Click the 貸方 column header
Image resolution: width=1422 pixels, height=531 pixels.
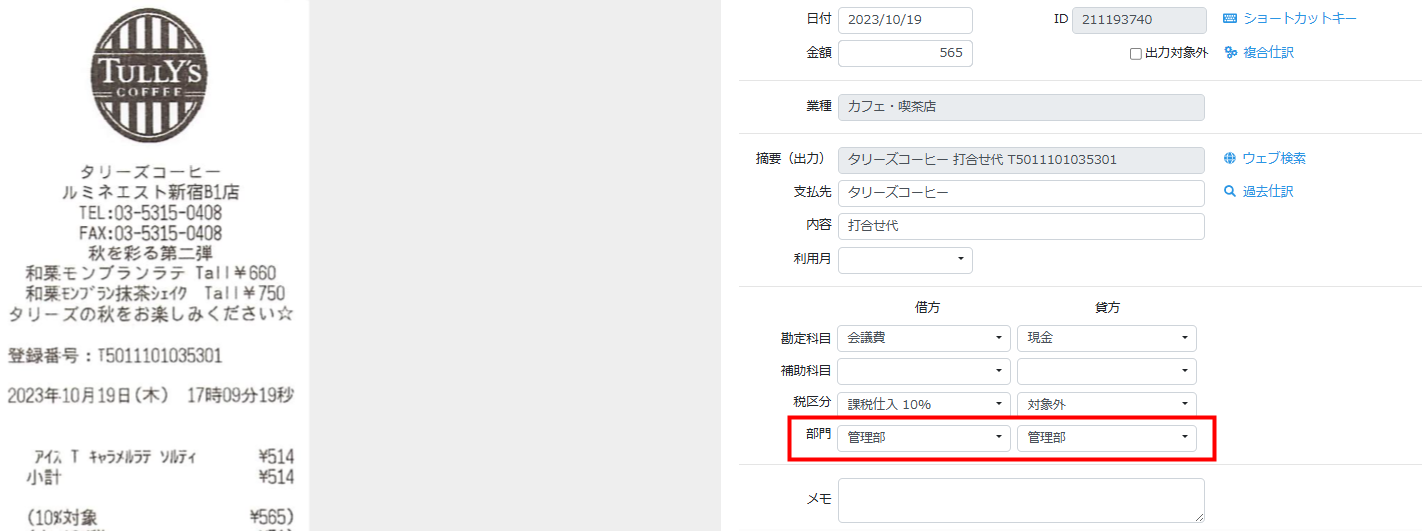pos(1107,307)
